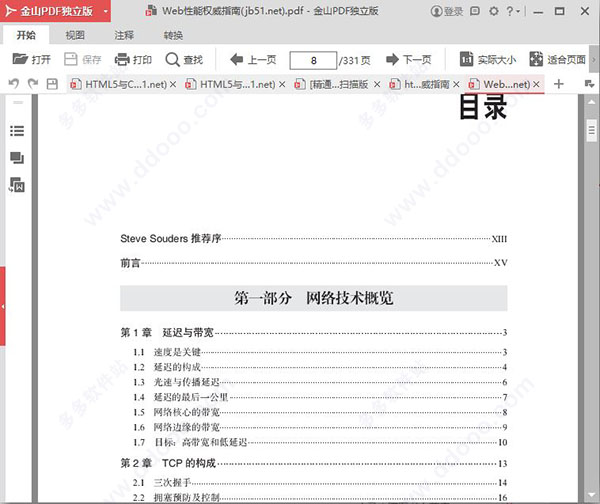600x504 pixels.
Task: Open the bookmarks outline sidebar icon
Action: pos(17,131)
